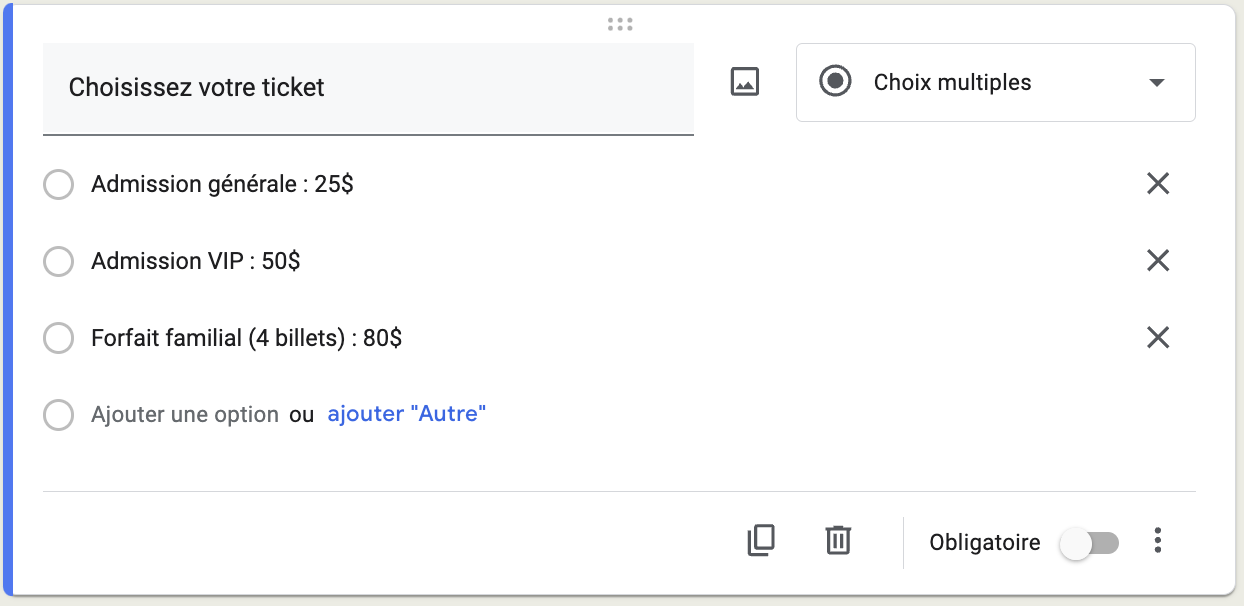Screen dimensions: 1244x606
Task: Click the radio icon in question type selector
Action: [835, 82]
